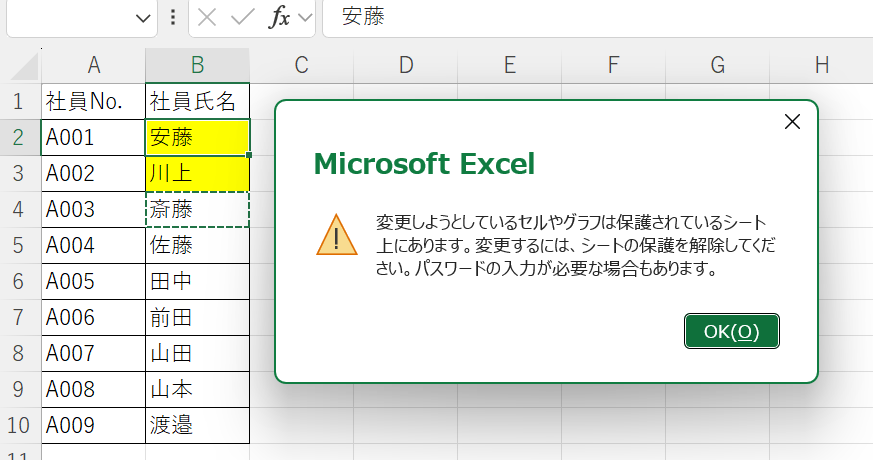
Task: Click cell A001
Action: 94,138
